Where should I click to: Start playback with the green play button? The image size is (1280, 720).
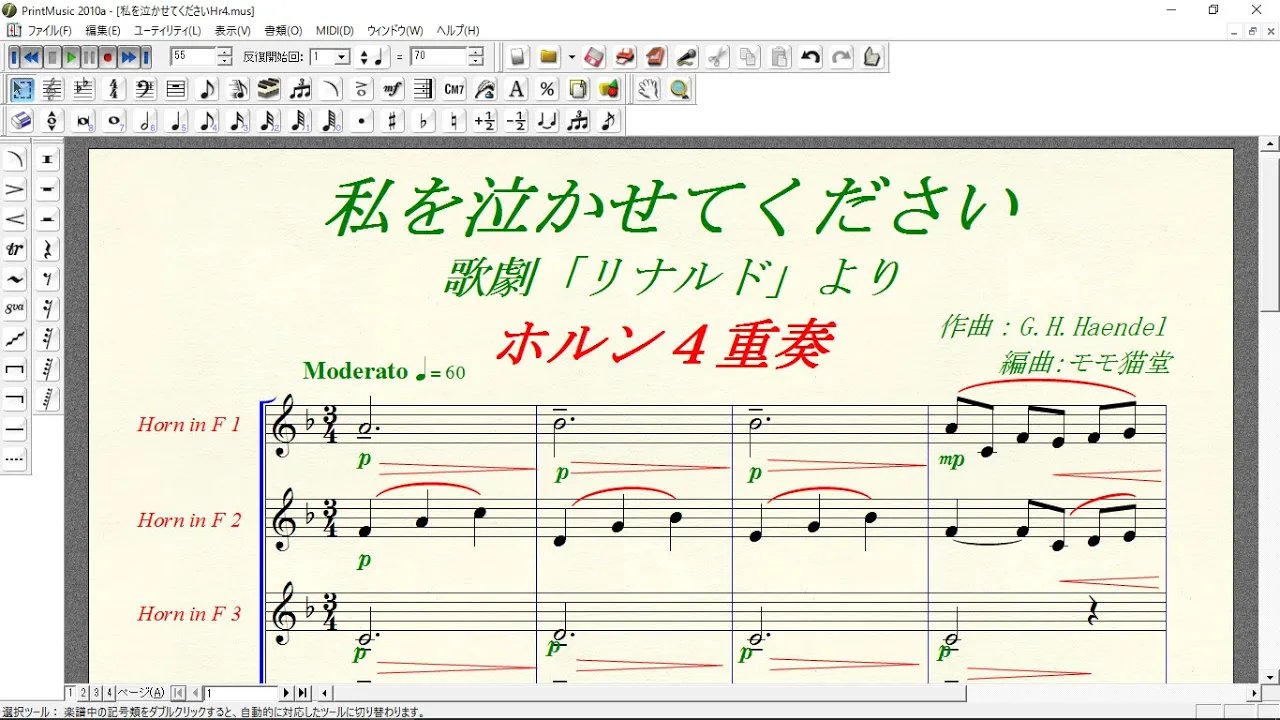(x=71, y=57)
